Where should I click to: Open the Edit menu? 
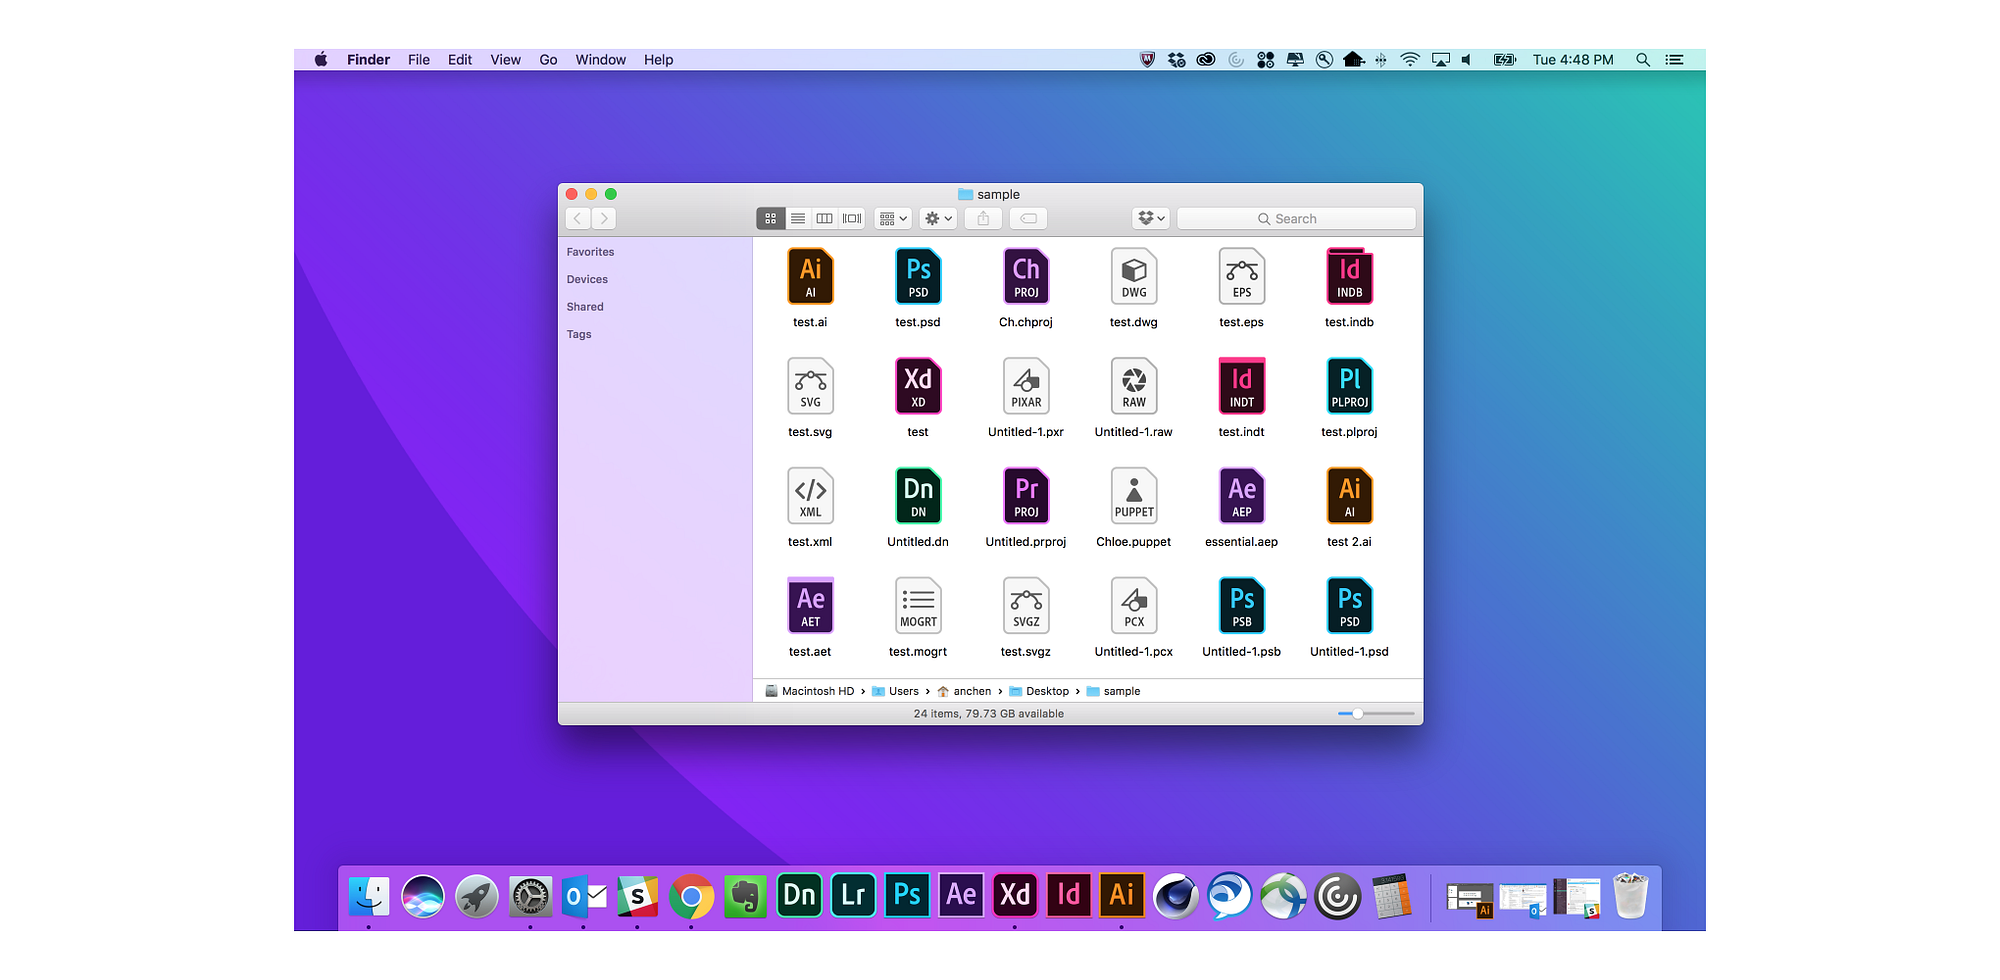[460, 60]
